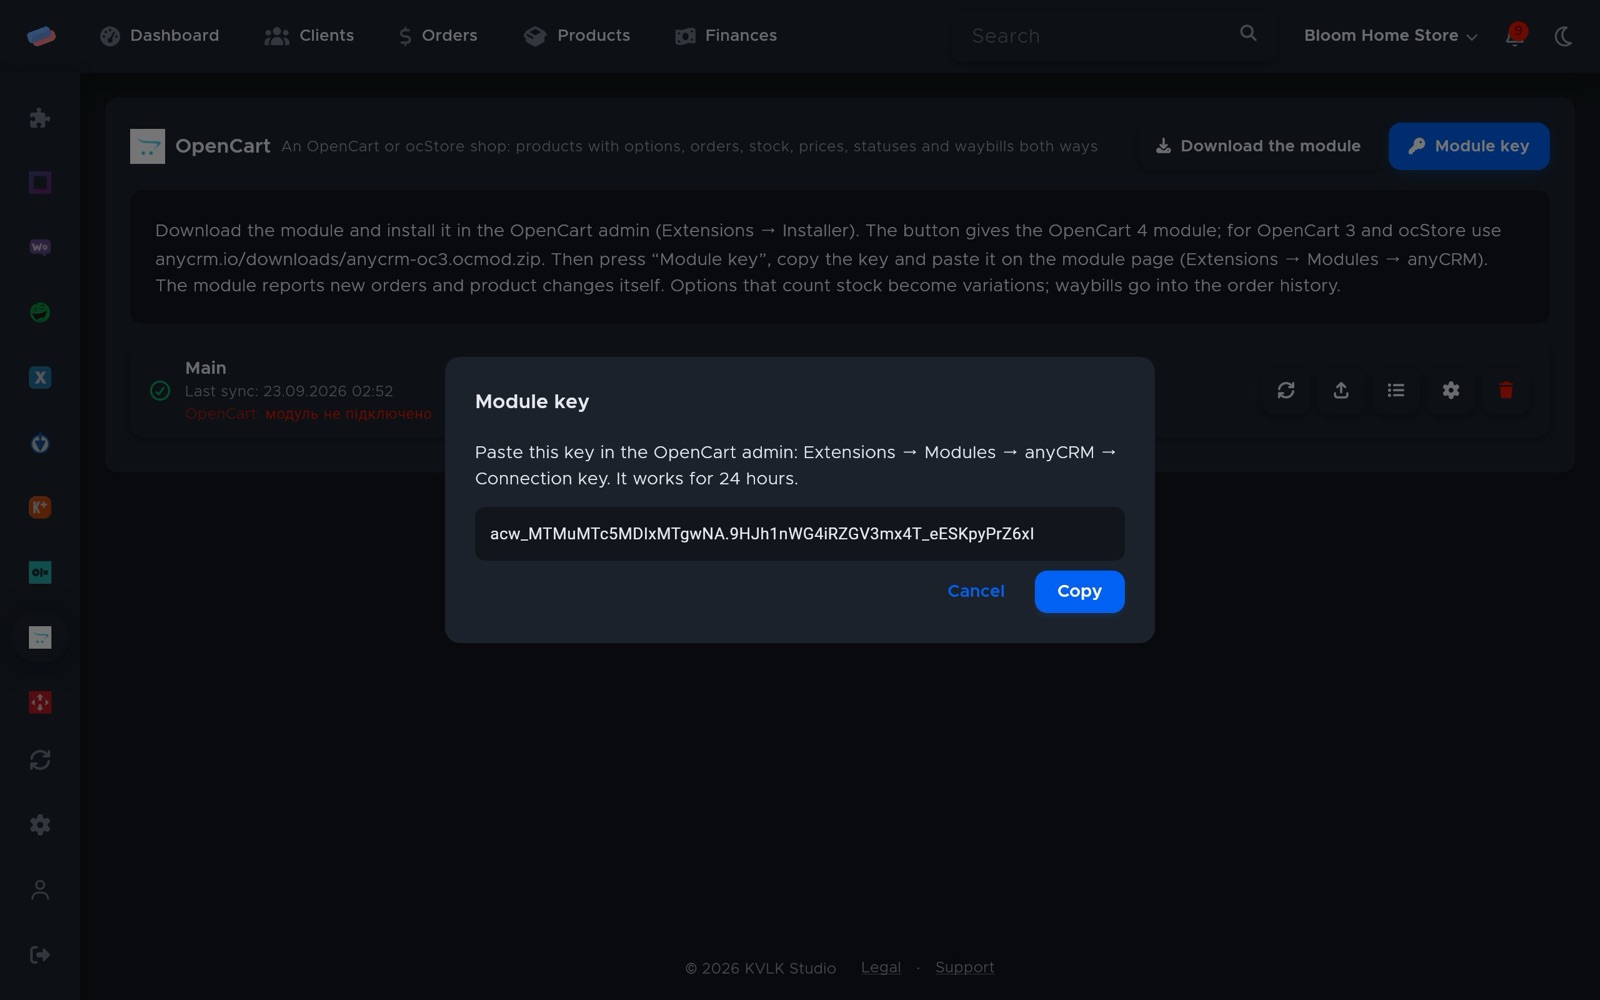Screen dimensions: 1600x1000
Task: Click the Module key button
Action: [1469, 146]
